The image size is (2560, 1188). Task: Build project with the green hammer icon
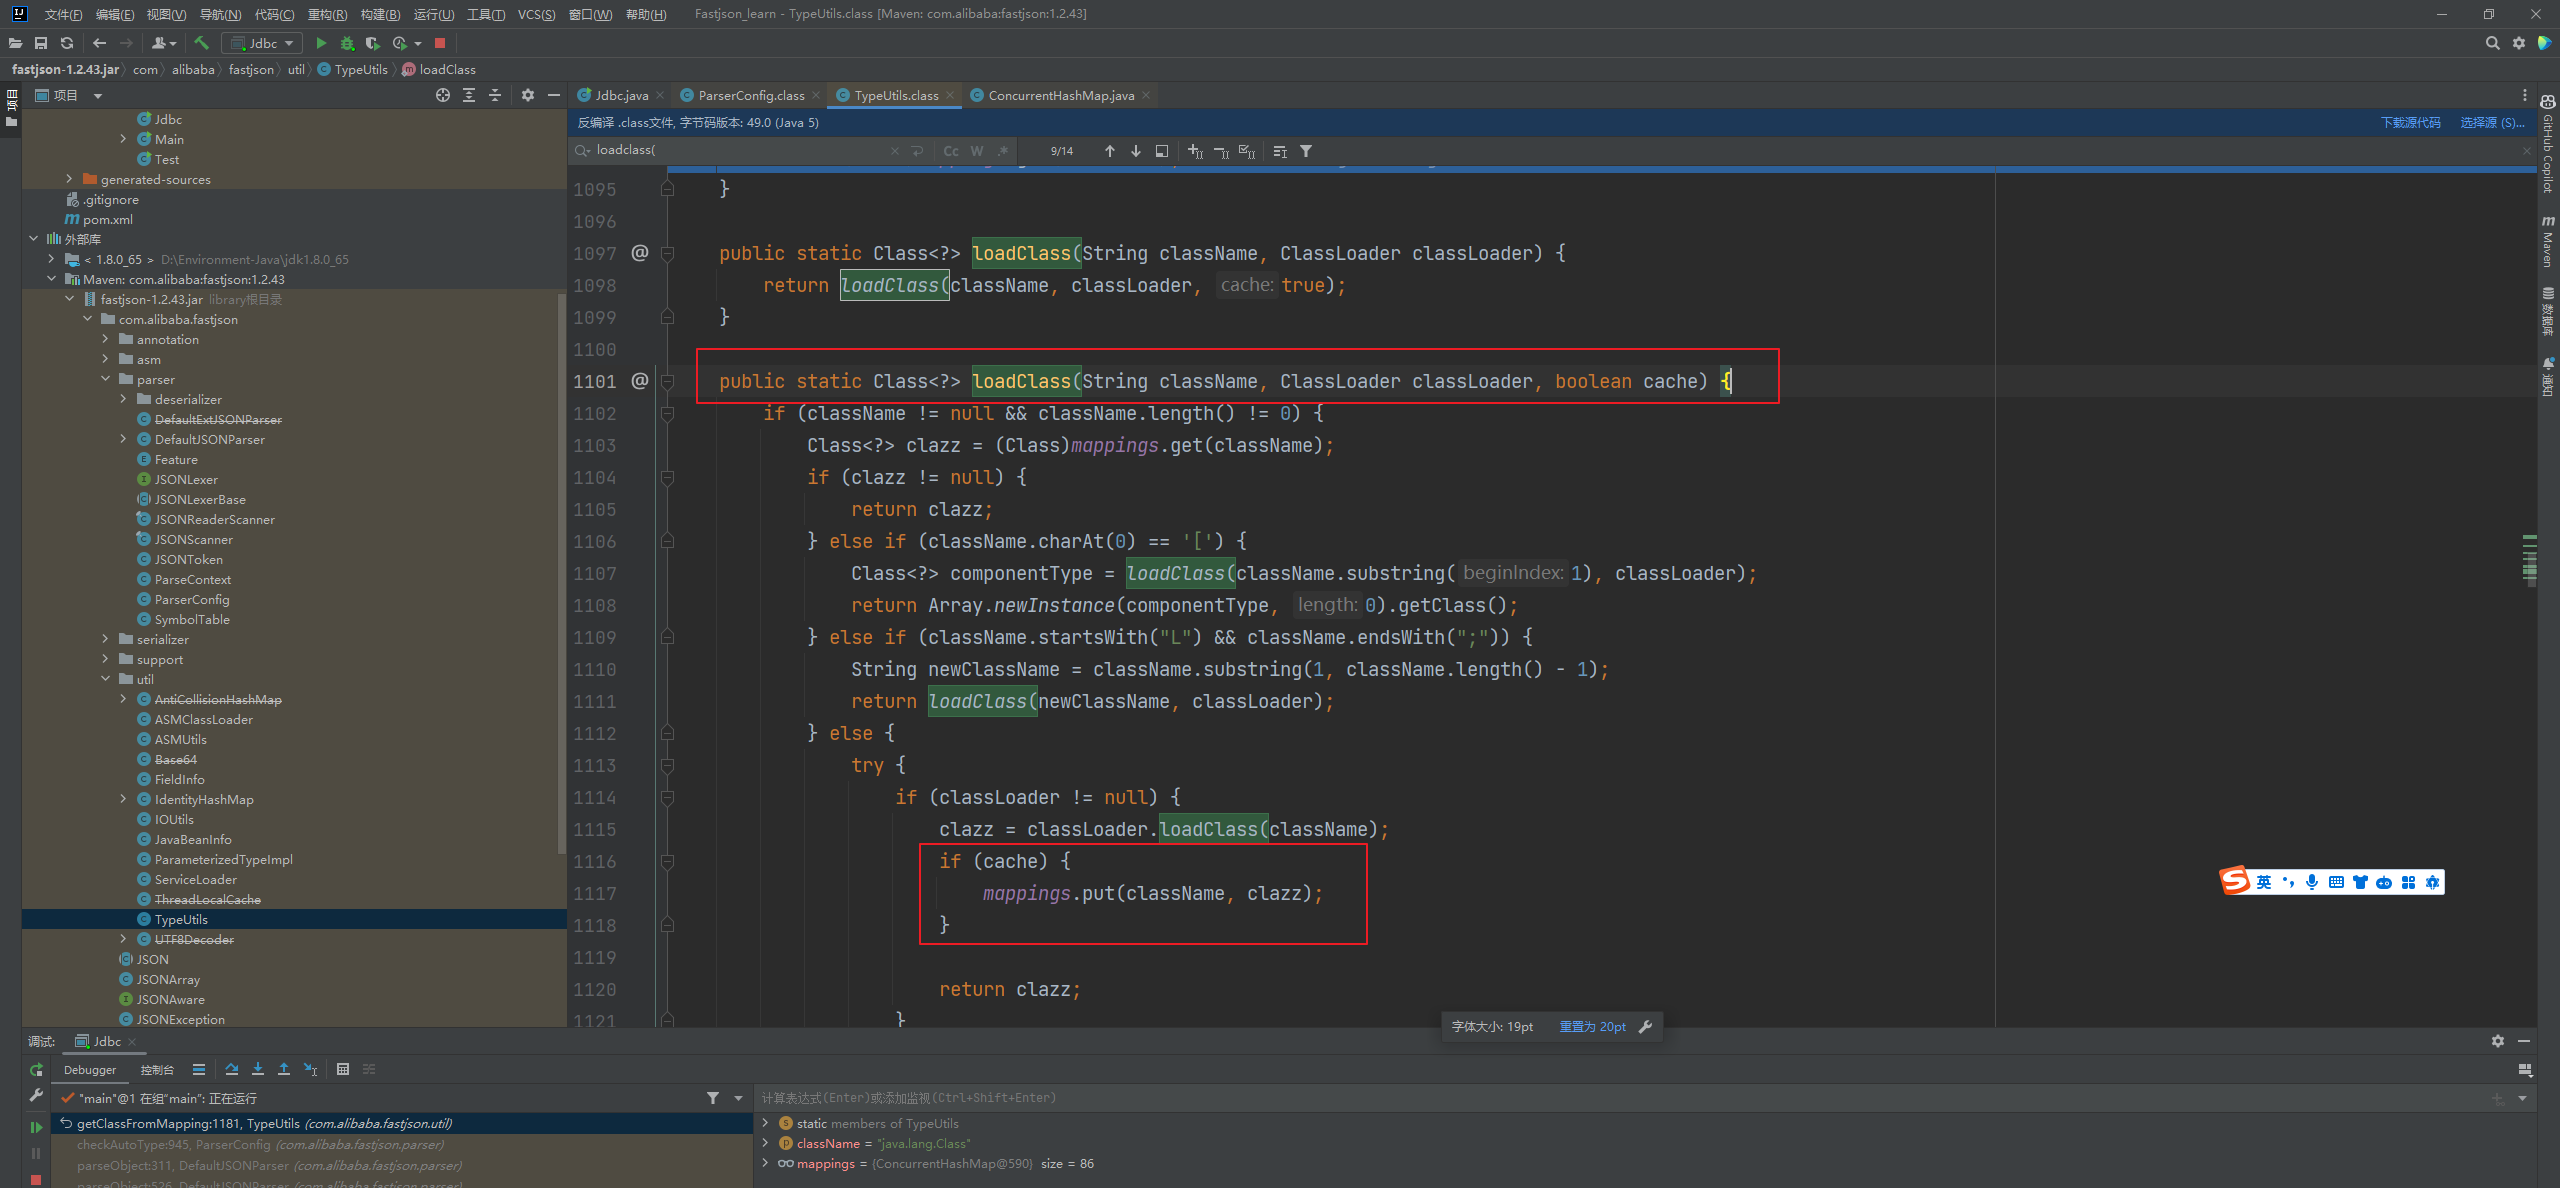click(x=201, y=43)
